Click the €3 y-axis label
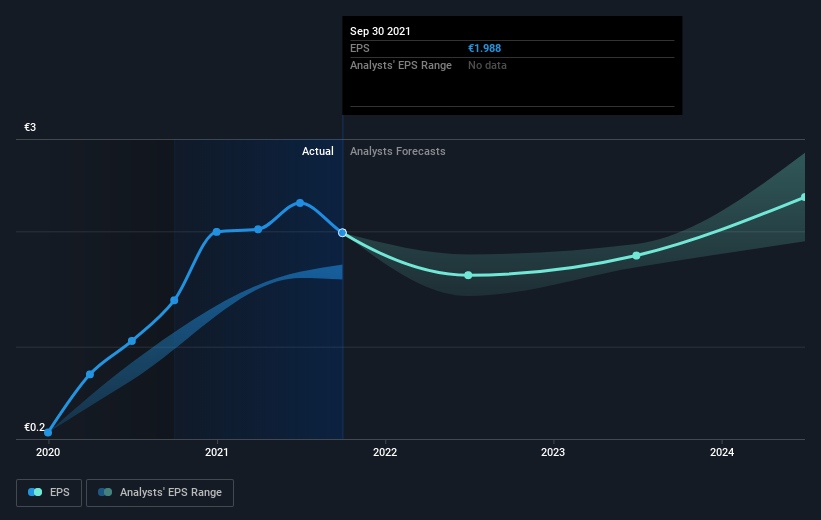 30,127
